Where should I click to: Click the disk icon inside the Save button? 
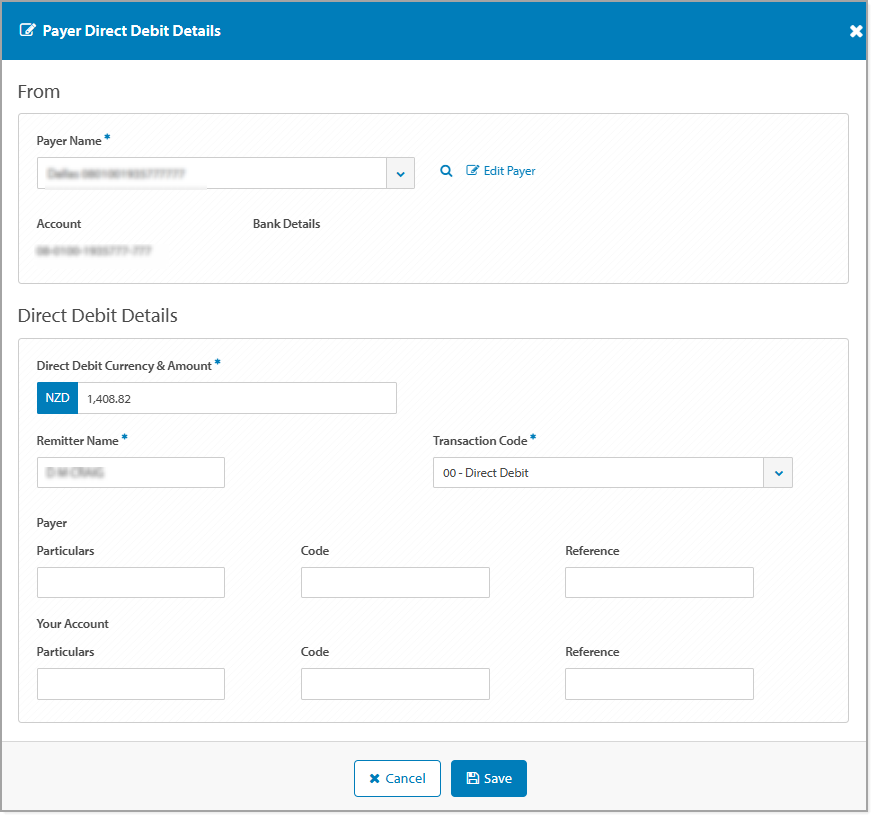471,778
